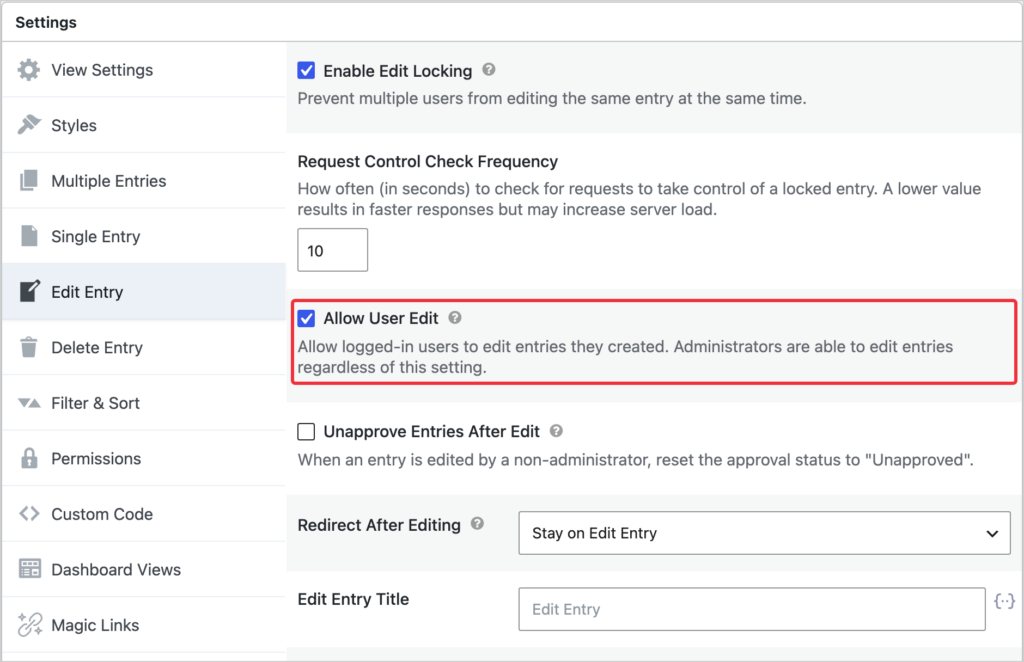This screenshot has height=662, width=1024.
Task: Open help tooltip for Allow User Edit
Action: tap(455, 317)
